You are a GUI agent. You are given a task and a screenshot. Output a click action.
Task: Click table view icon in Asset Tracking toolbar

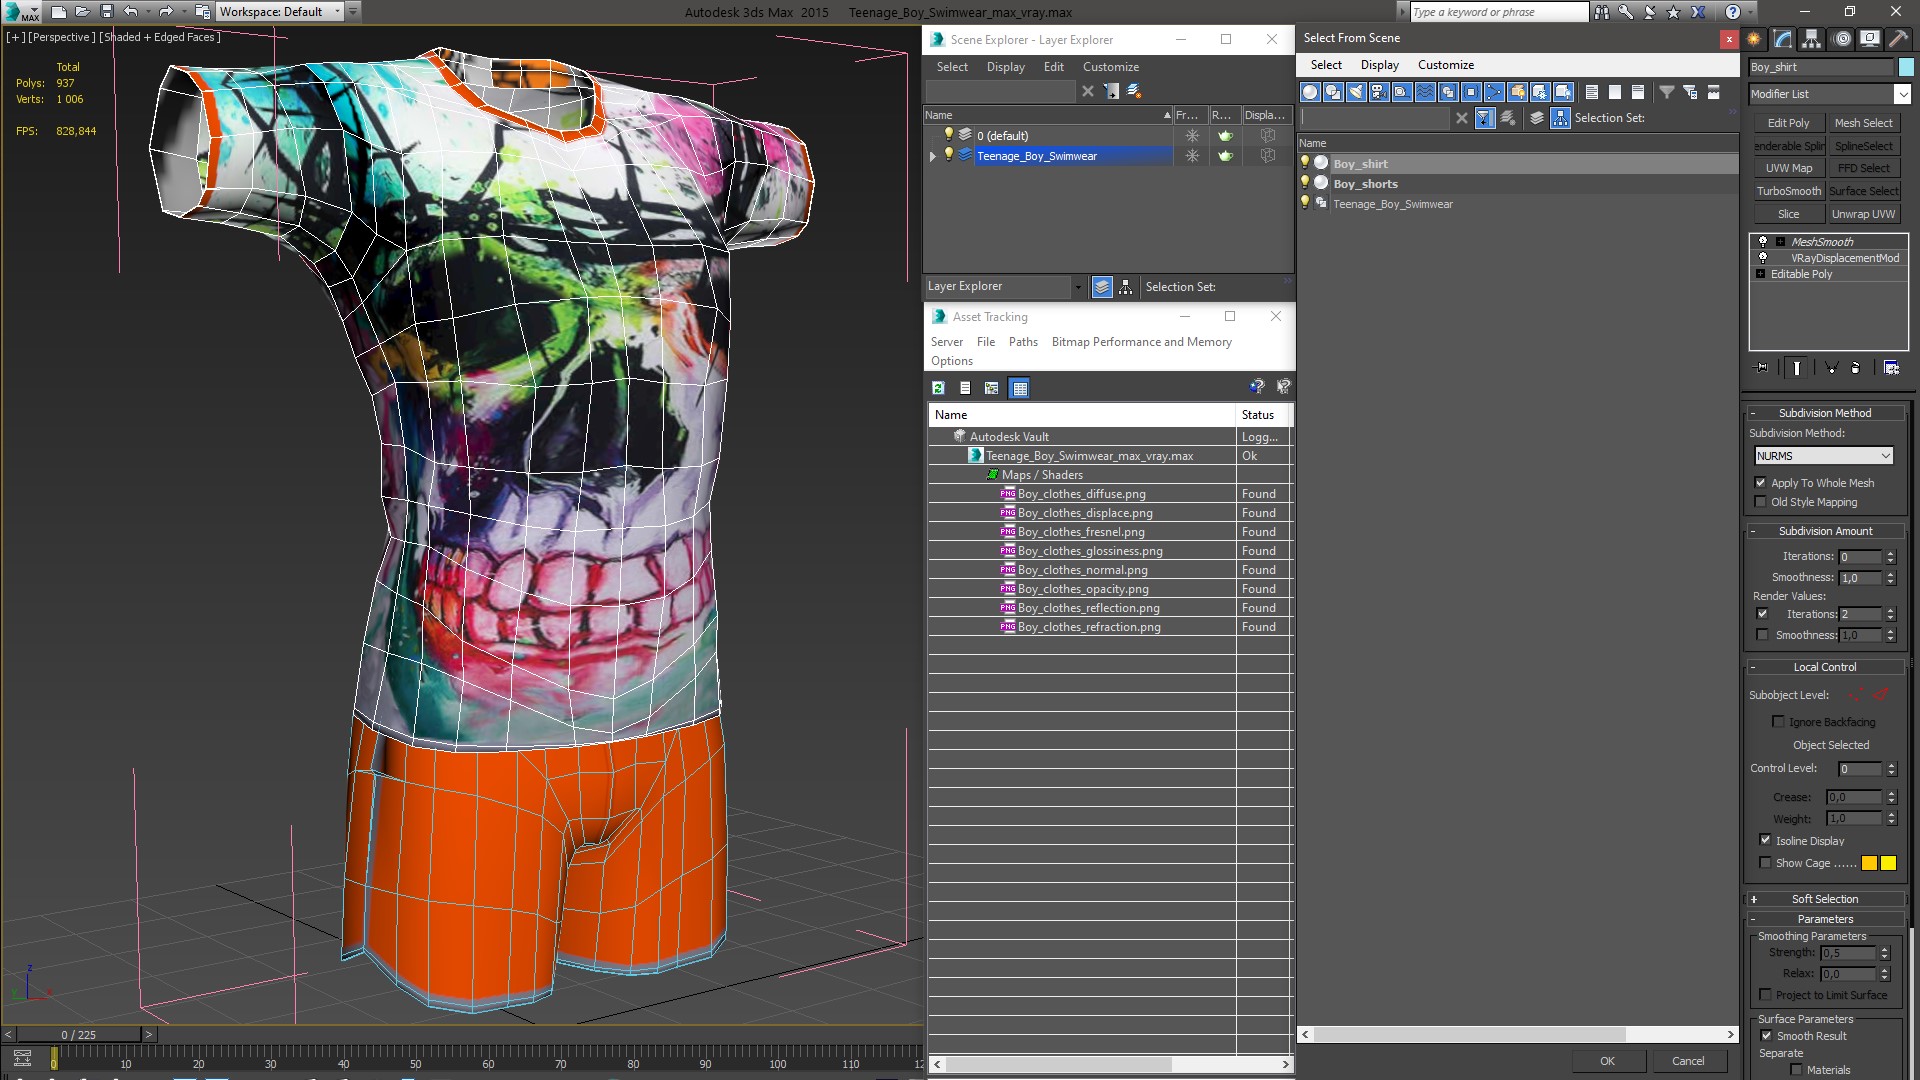pos(1019,388)
